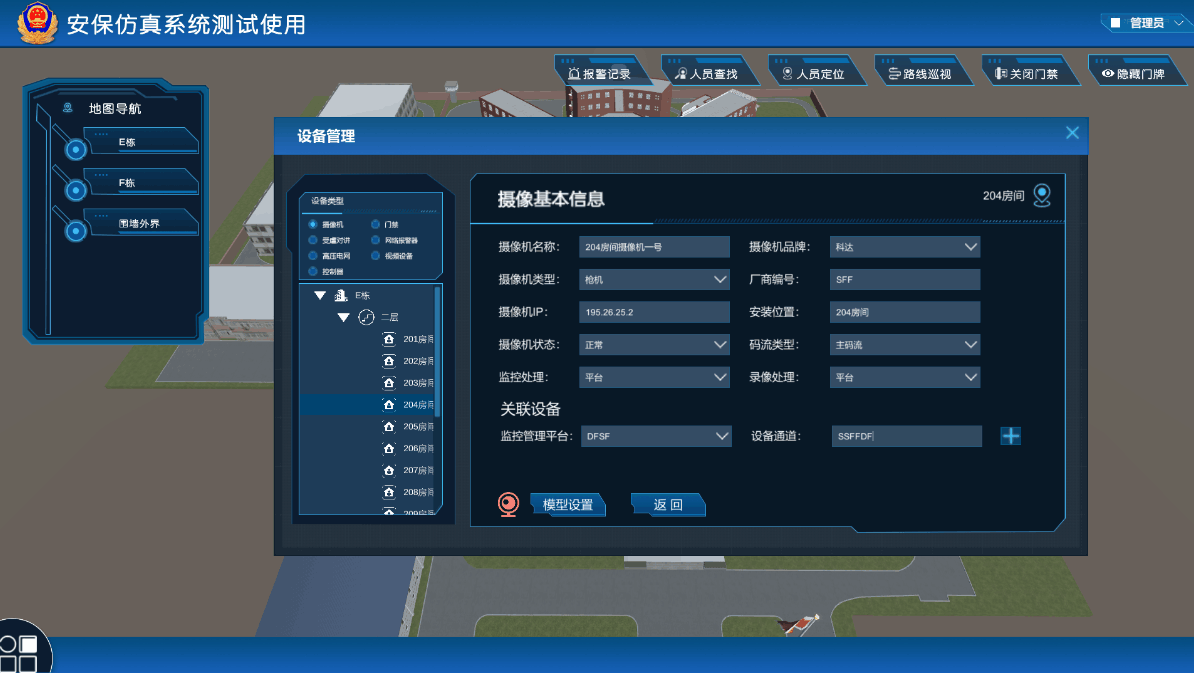Click the 设备通道 field showing SSFFDF

(x=906, y=436)
